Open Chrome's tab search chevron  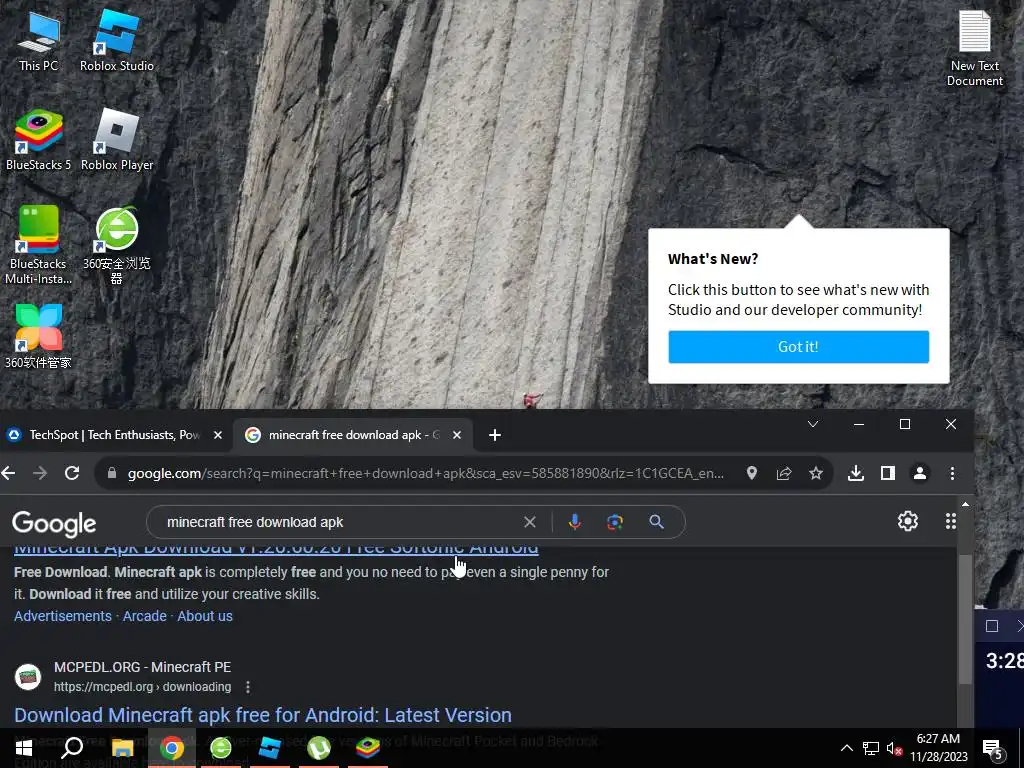pyautogui.click(x=812, y=424)
